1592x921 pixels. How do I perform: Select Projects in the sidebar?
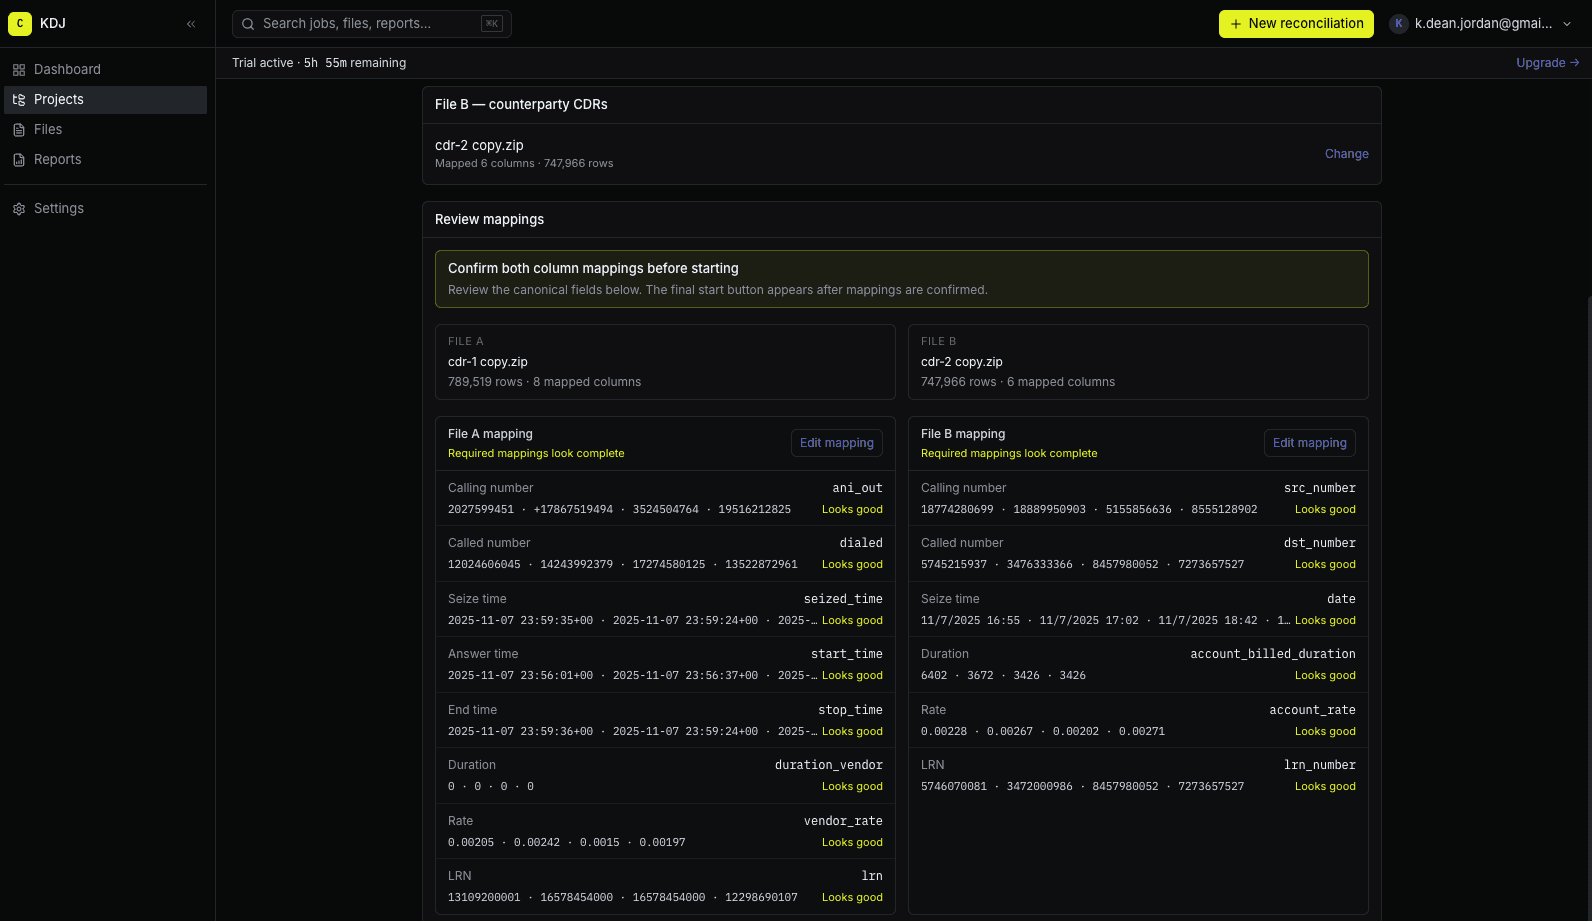(105, 99)
